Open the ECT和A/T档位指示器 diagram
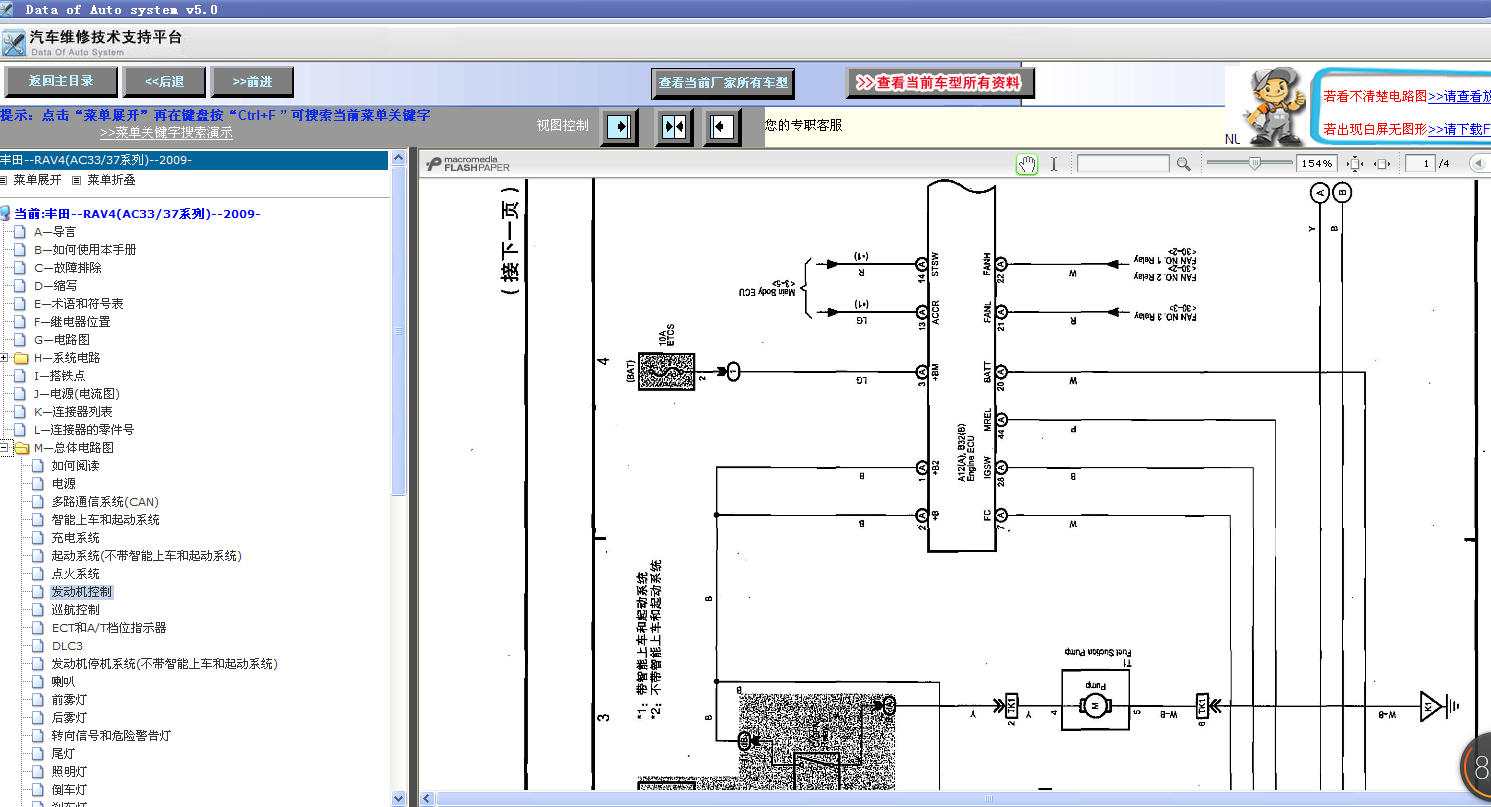The height and width of the screenshot is (807, 1491). pyautogui.click(x=109, y=628)
